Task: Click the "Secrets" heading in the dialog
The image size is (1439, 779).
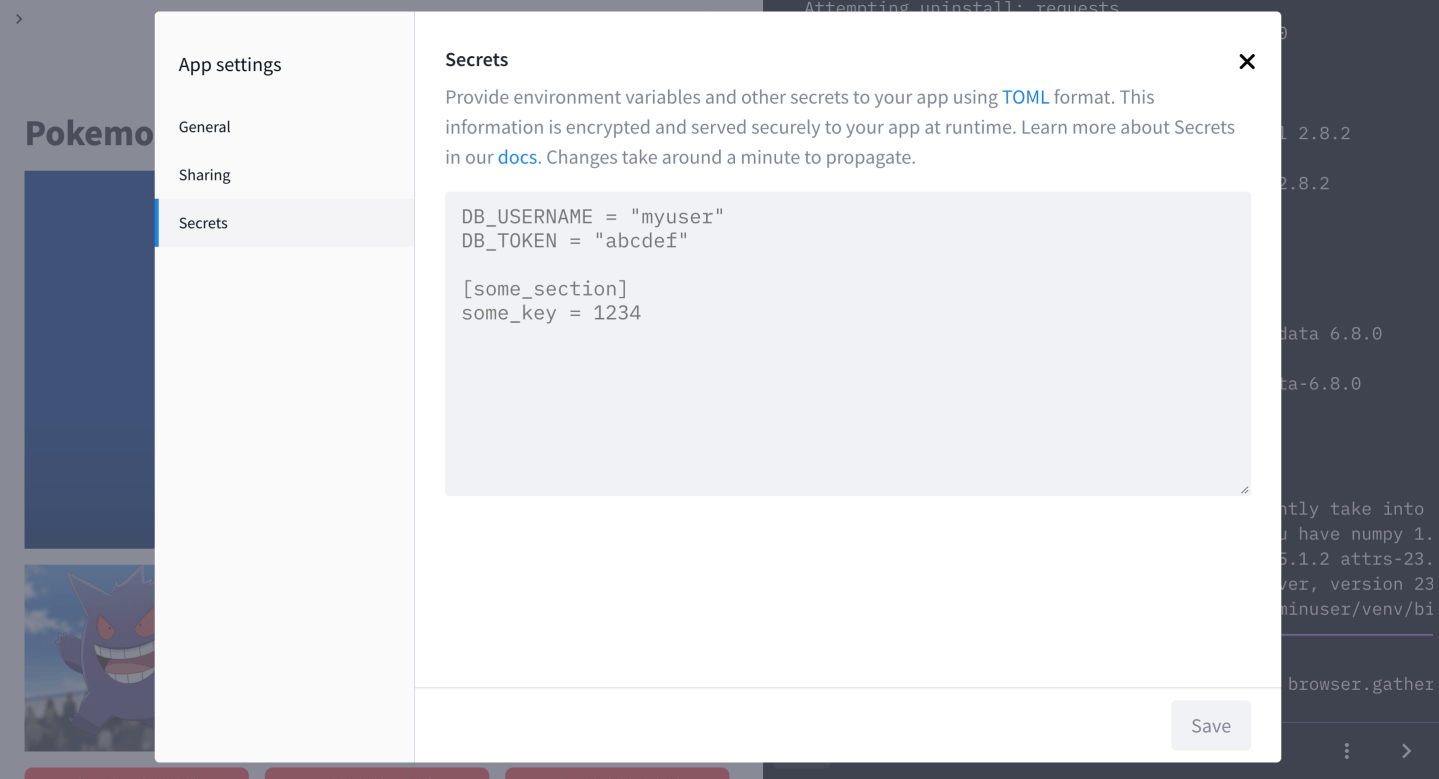Action: 477,60
